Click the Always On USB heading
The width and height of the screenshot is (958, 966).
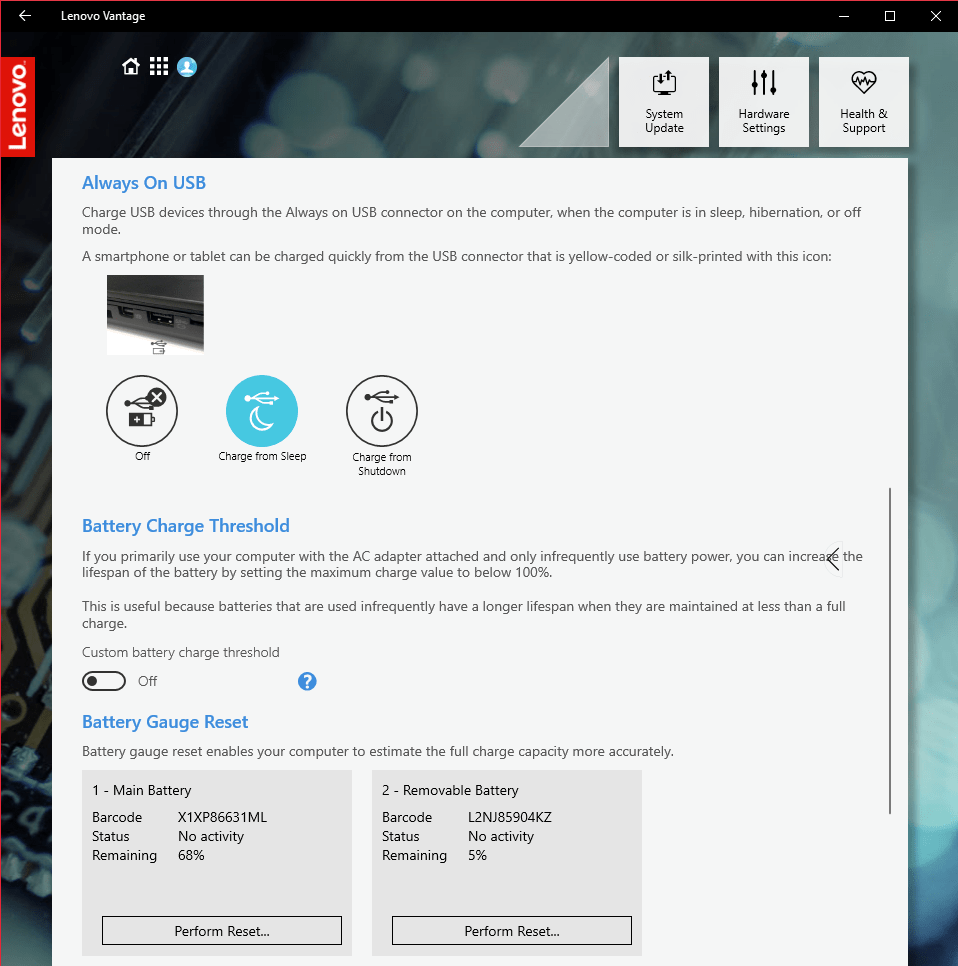pos(144,183)
